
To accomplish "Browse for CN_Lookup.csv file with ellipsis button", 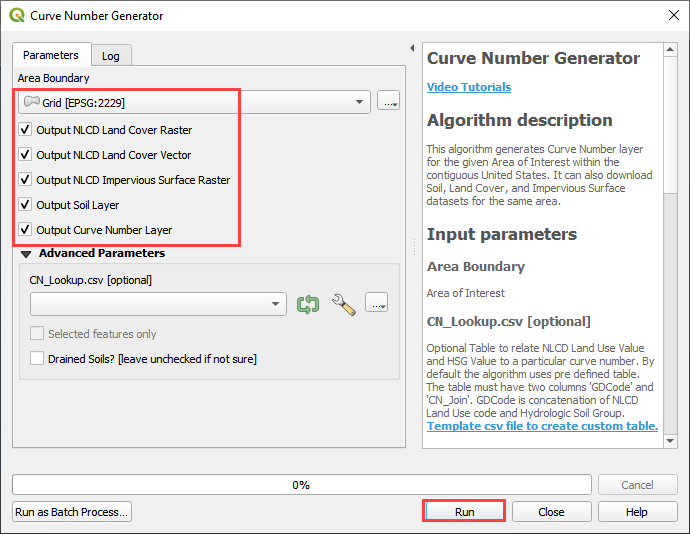I will click(376, 303).
